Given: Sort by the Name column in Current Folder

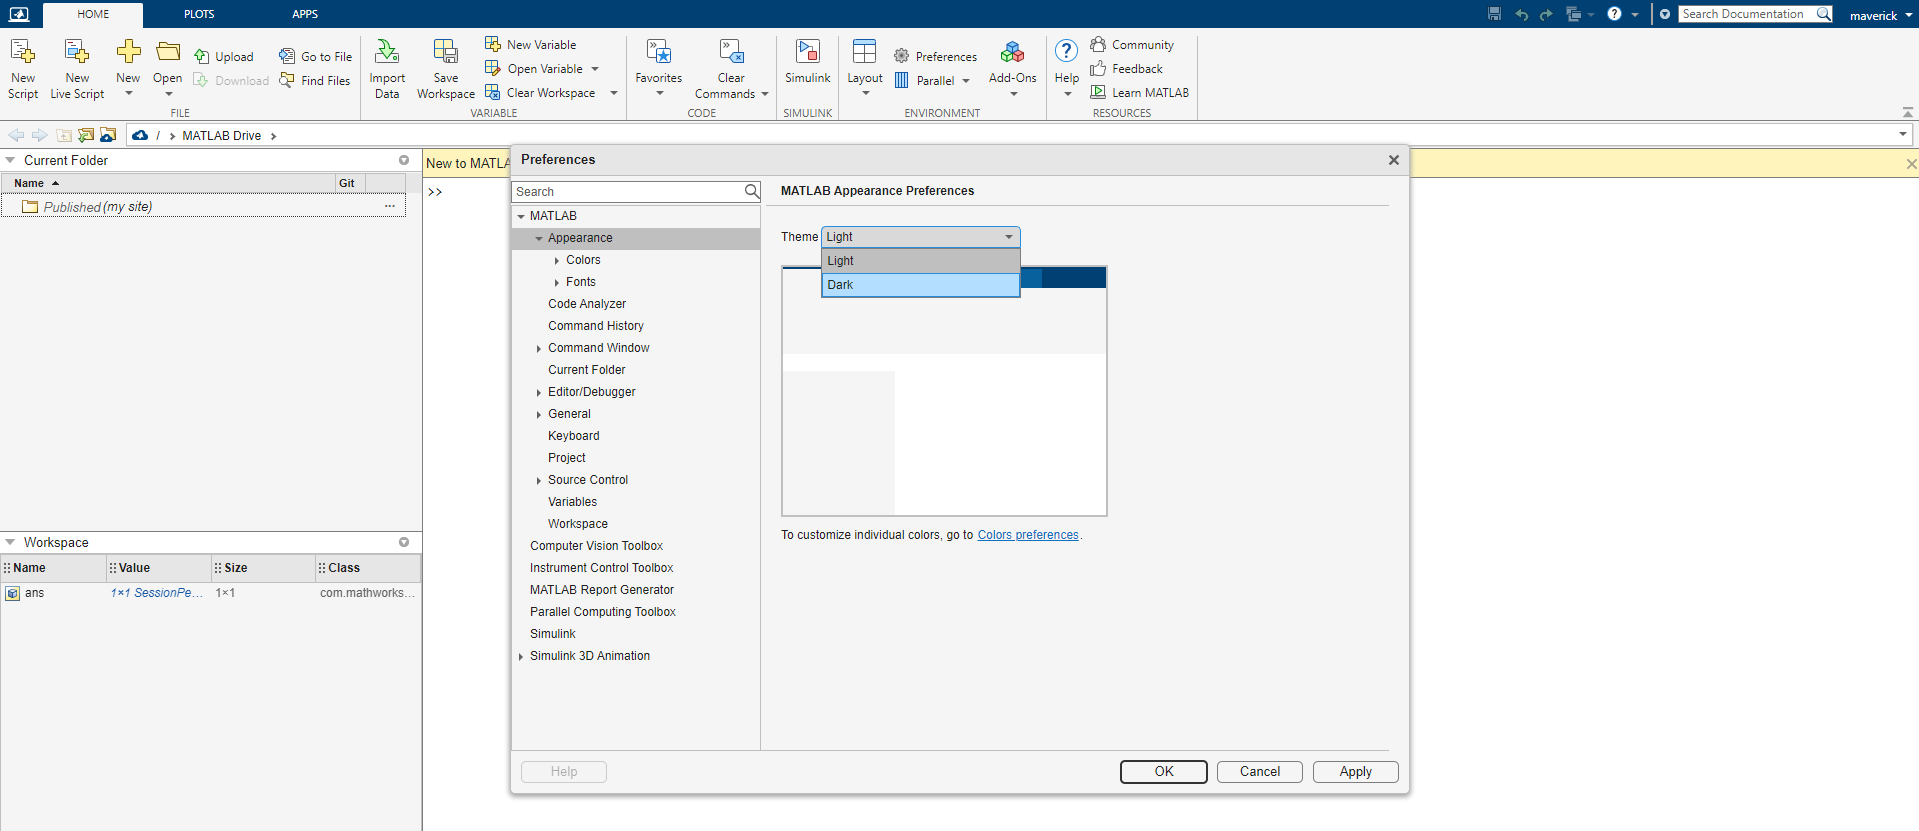Looking at the screenshot, I should (168, 183).
